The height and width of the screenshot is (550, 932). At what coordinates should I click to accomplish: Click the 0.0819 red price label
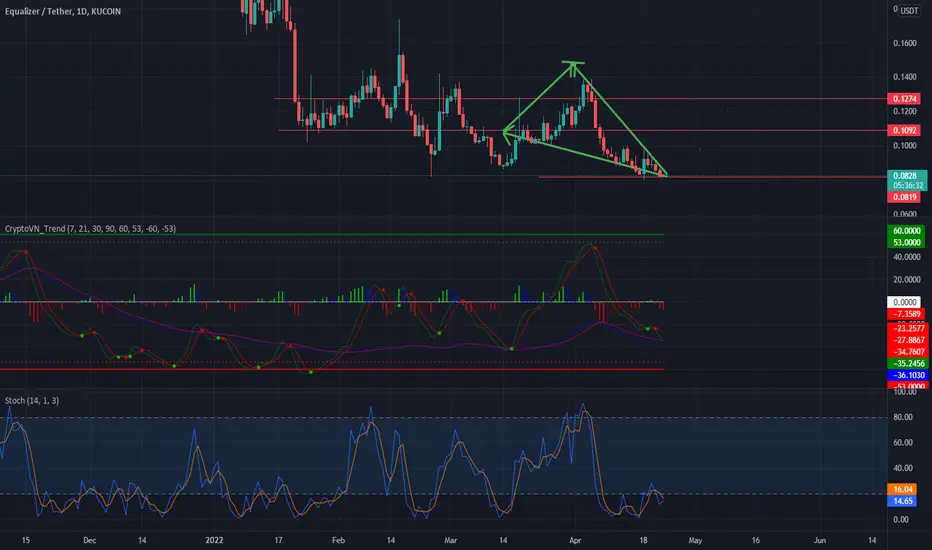point(904,197)
